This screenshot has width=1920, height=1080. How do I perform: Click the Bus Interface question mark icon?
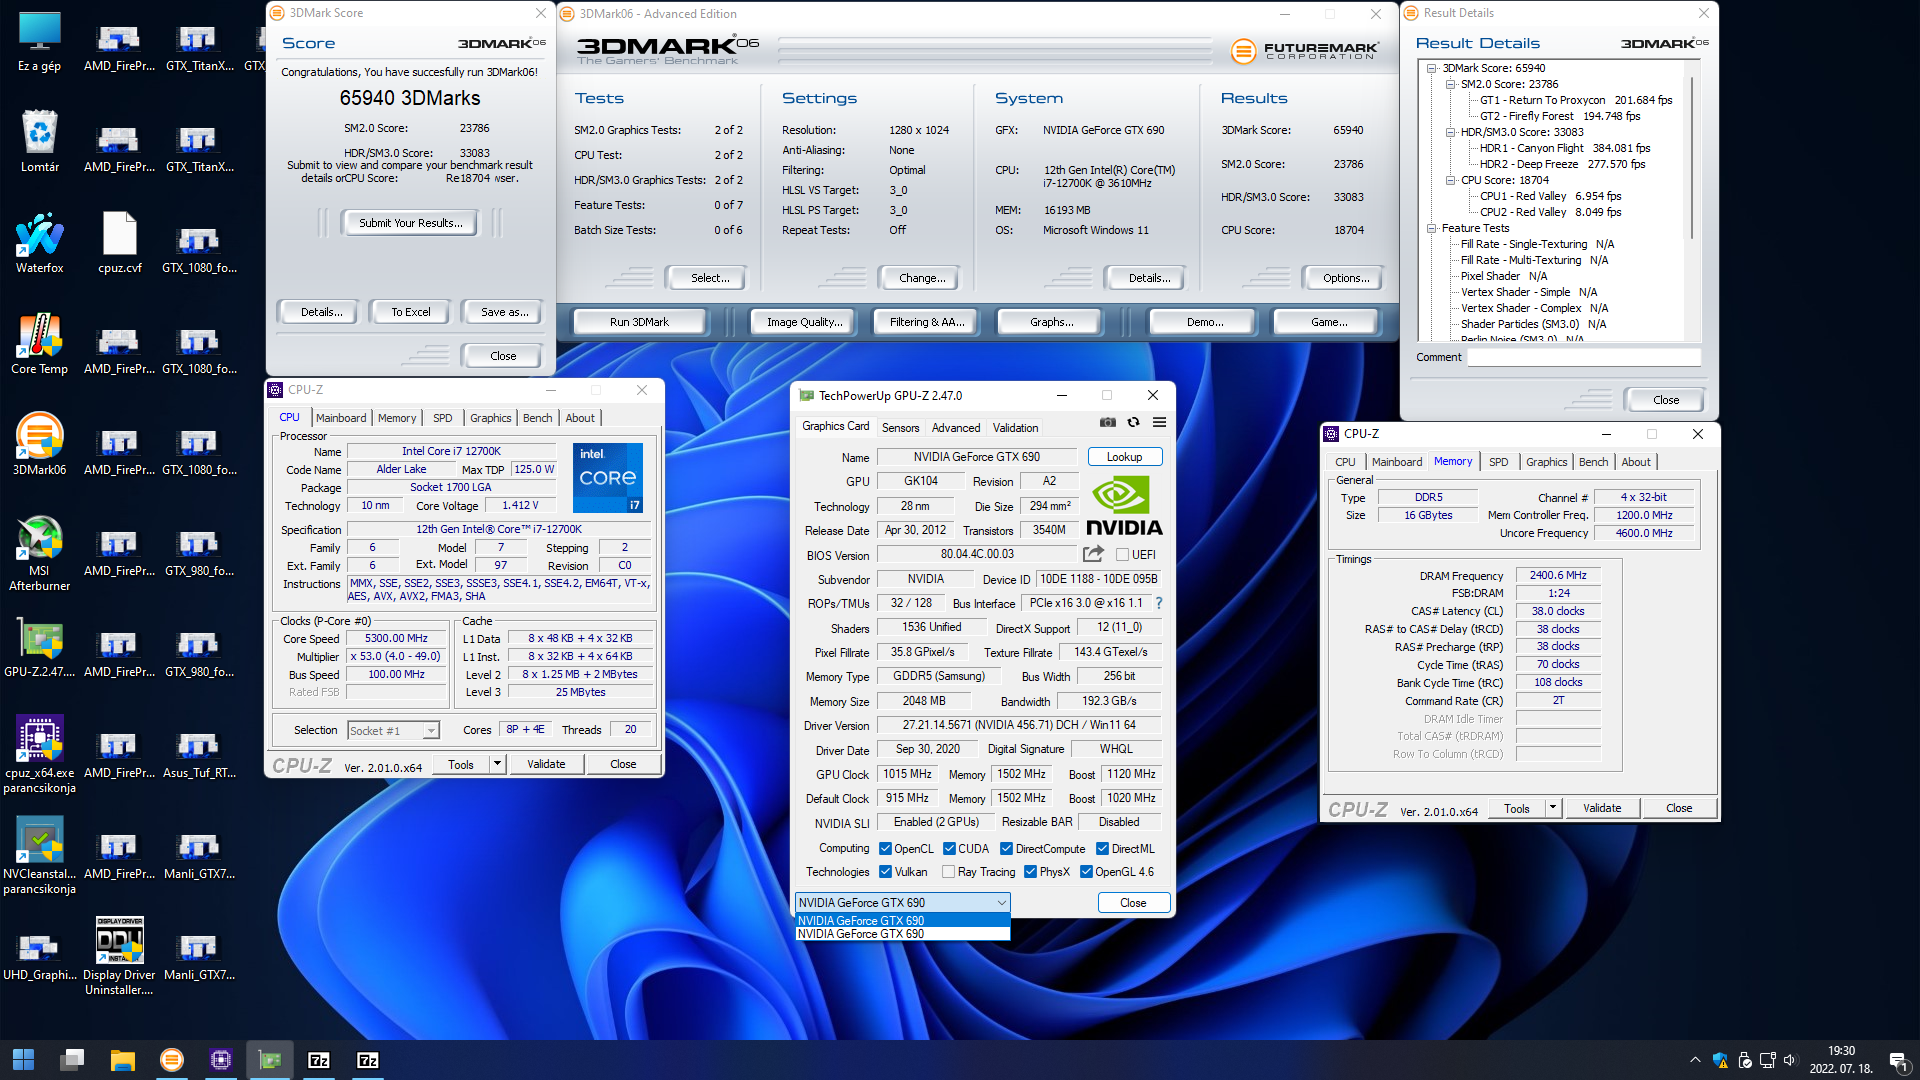point(1159,603)
